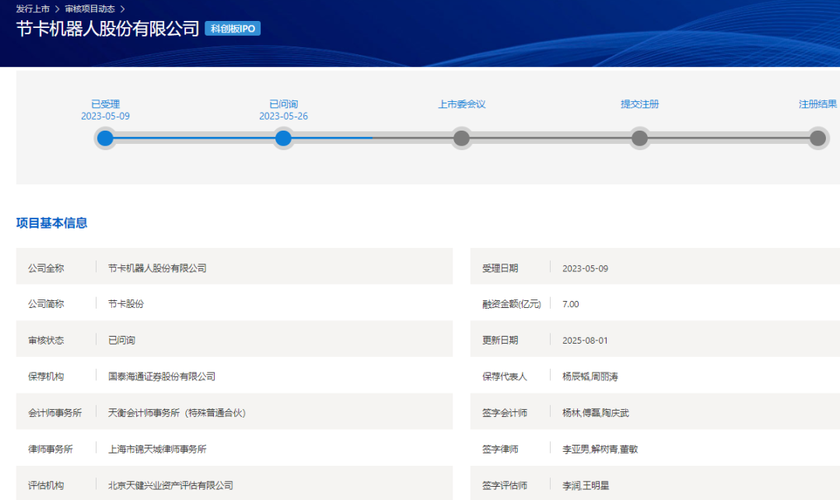840x500 pixels.
Task: Click the appraiser 北京天健兴业资产评估有限公司
Action: click(170, 486)
